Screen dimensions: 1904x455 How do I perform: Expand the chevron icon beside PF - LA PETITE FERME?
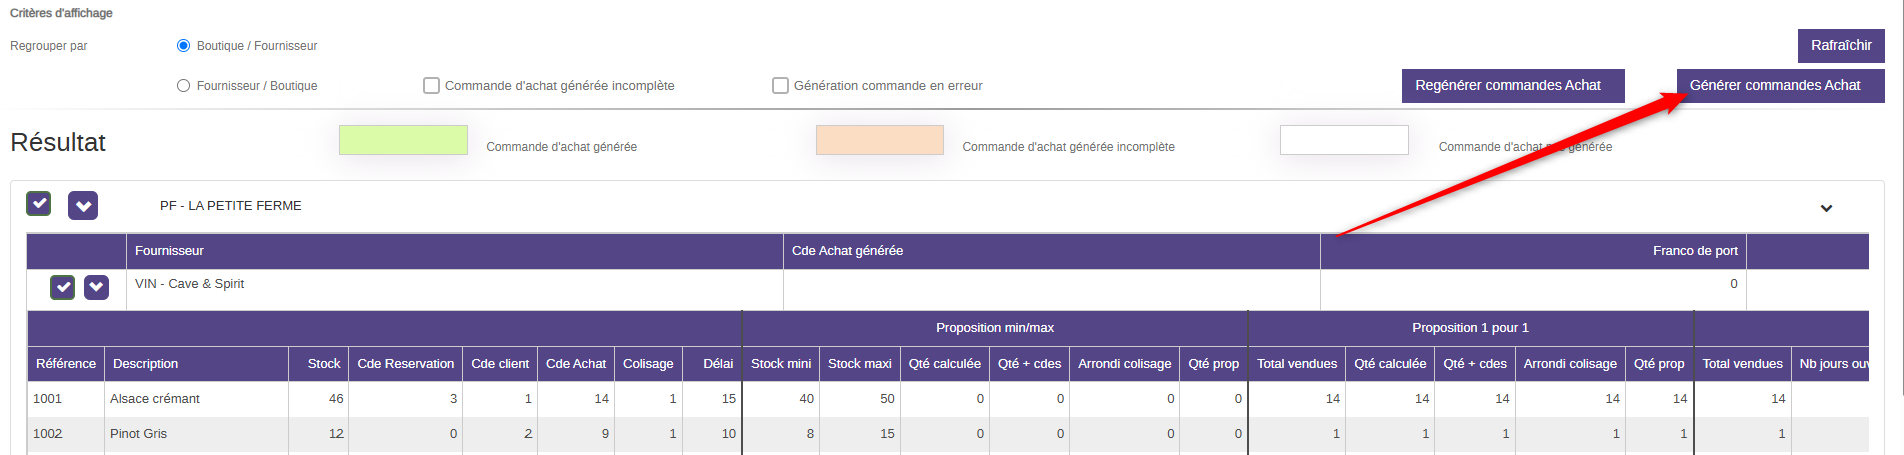[x=83, y=205]
